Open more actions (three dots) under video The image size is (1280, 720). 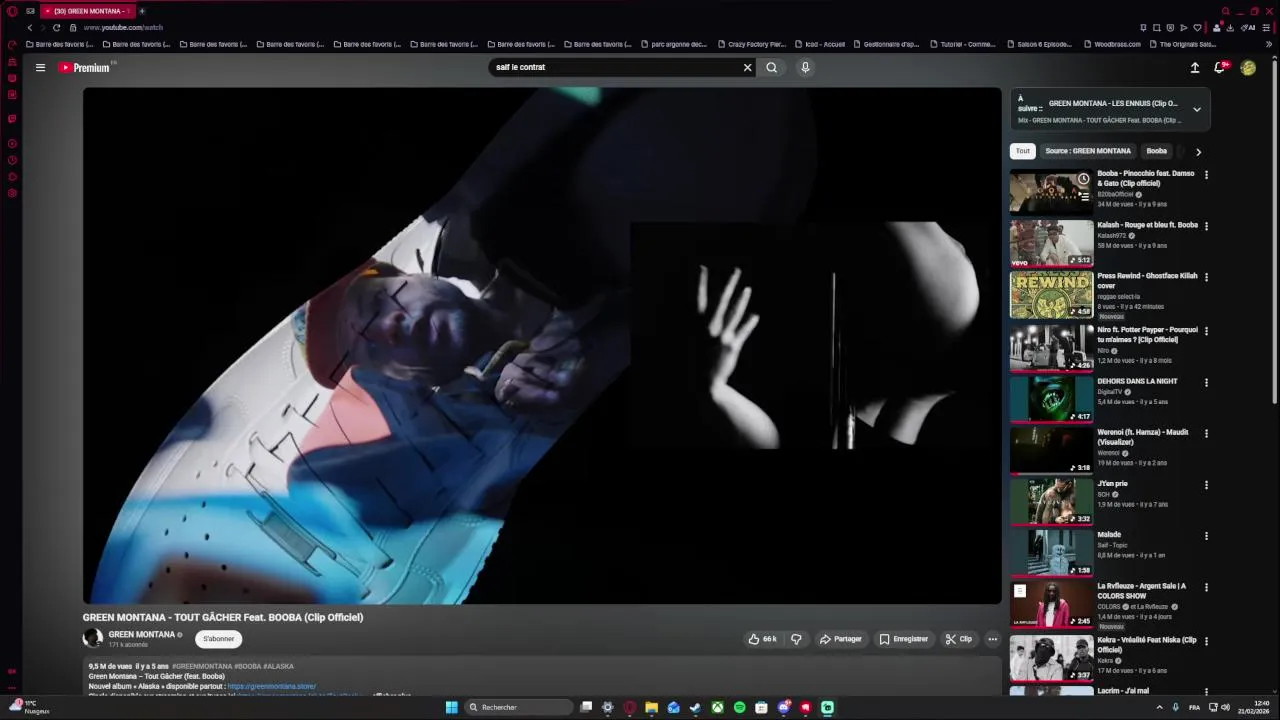pyautogui.click(x=992, y=639)
